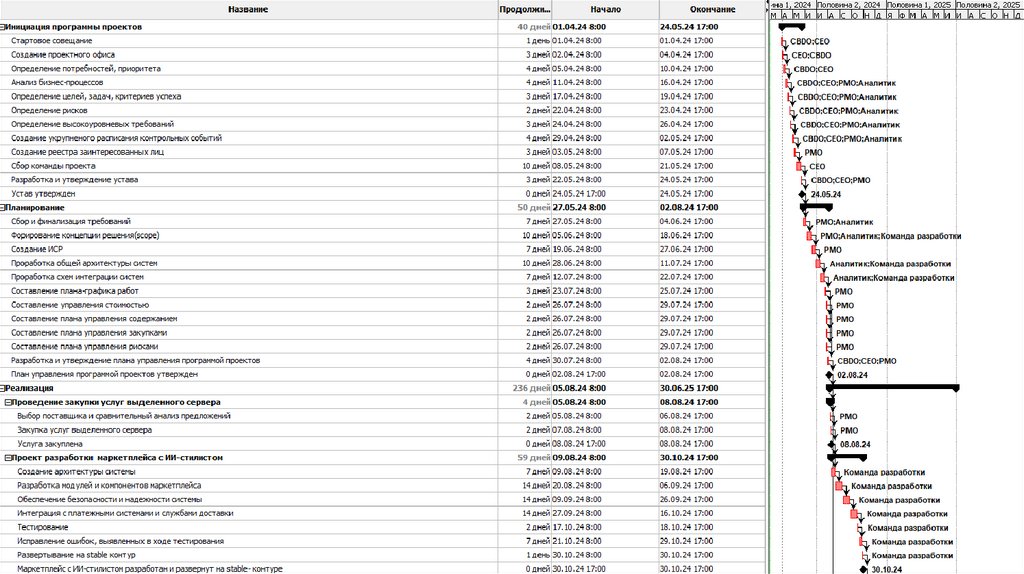Select Проработка схем интеграции систем task
The height and width of the screenshot is (574, 1024).
pos(77,277)
